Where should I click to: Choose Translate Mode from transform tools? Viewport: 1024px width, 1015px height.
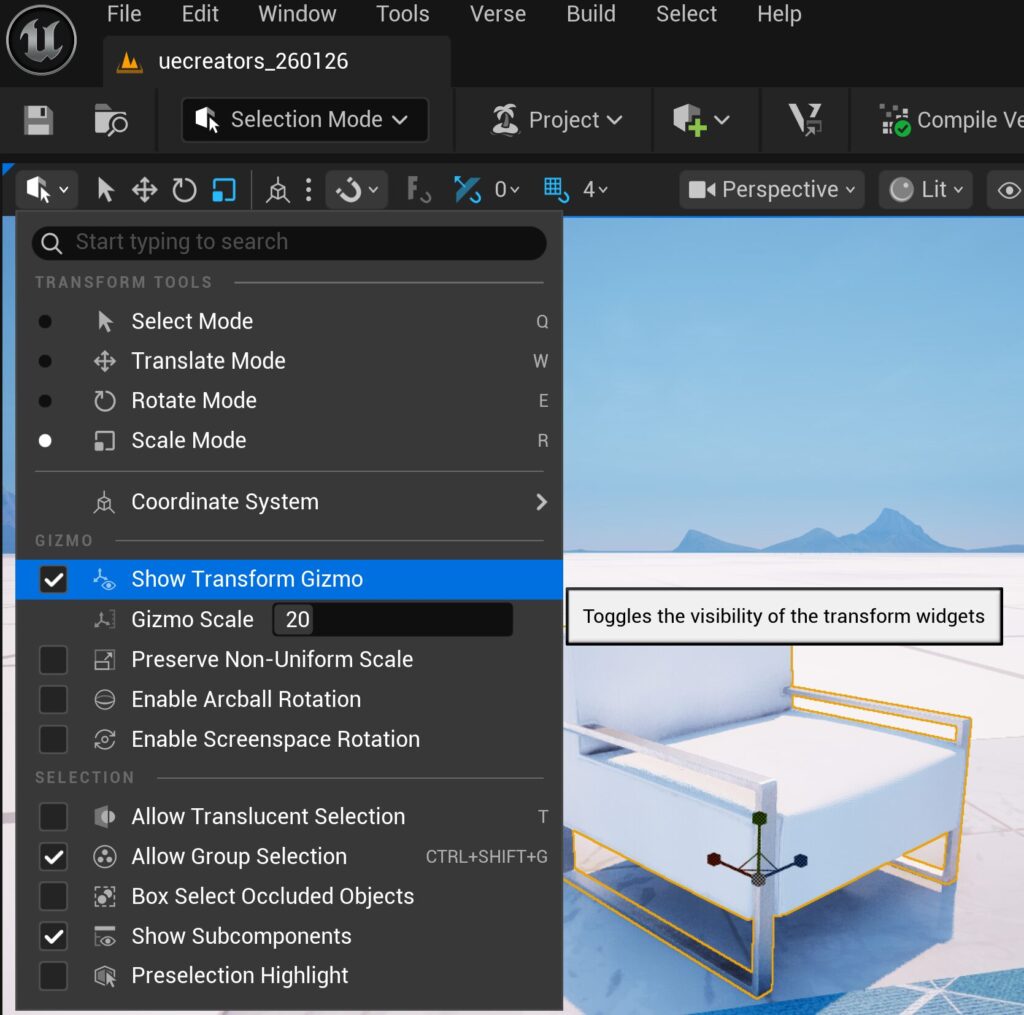point(208,361)
